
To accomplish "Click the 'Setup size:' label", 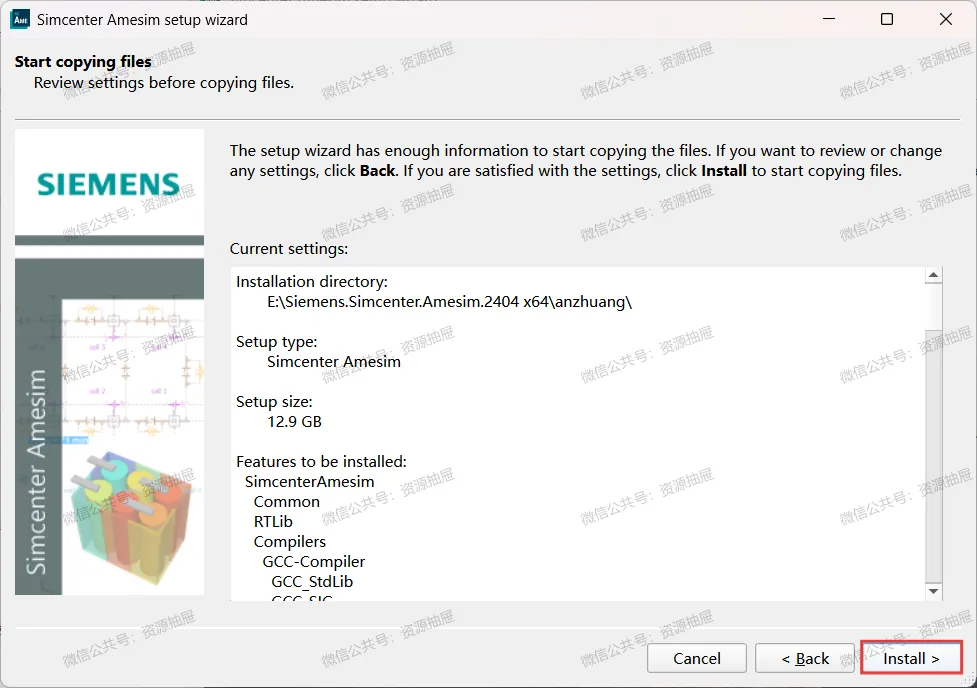I will click(274, 401).
